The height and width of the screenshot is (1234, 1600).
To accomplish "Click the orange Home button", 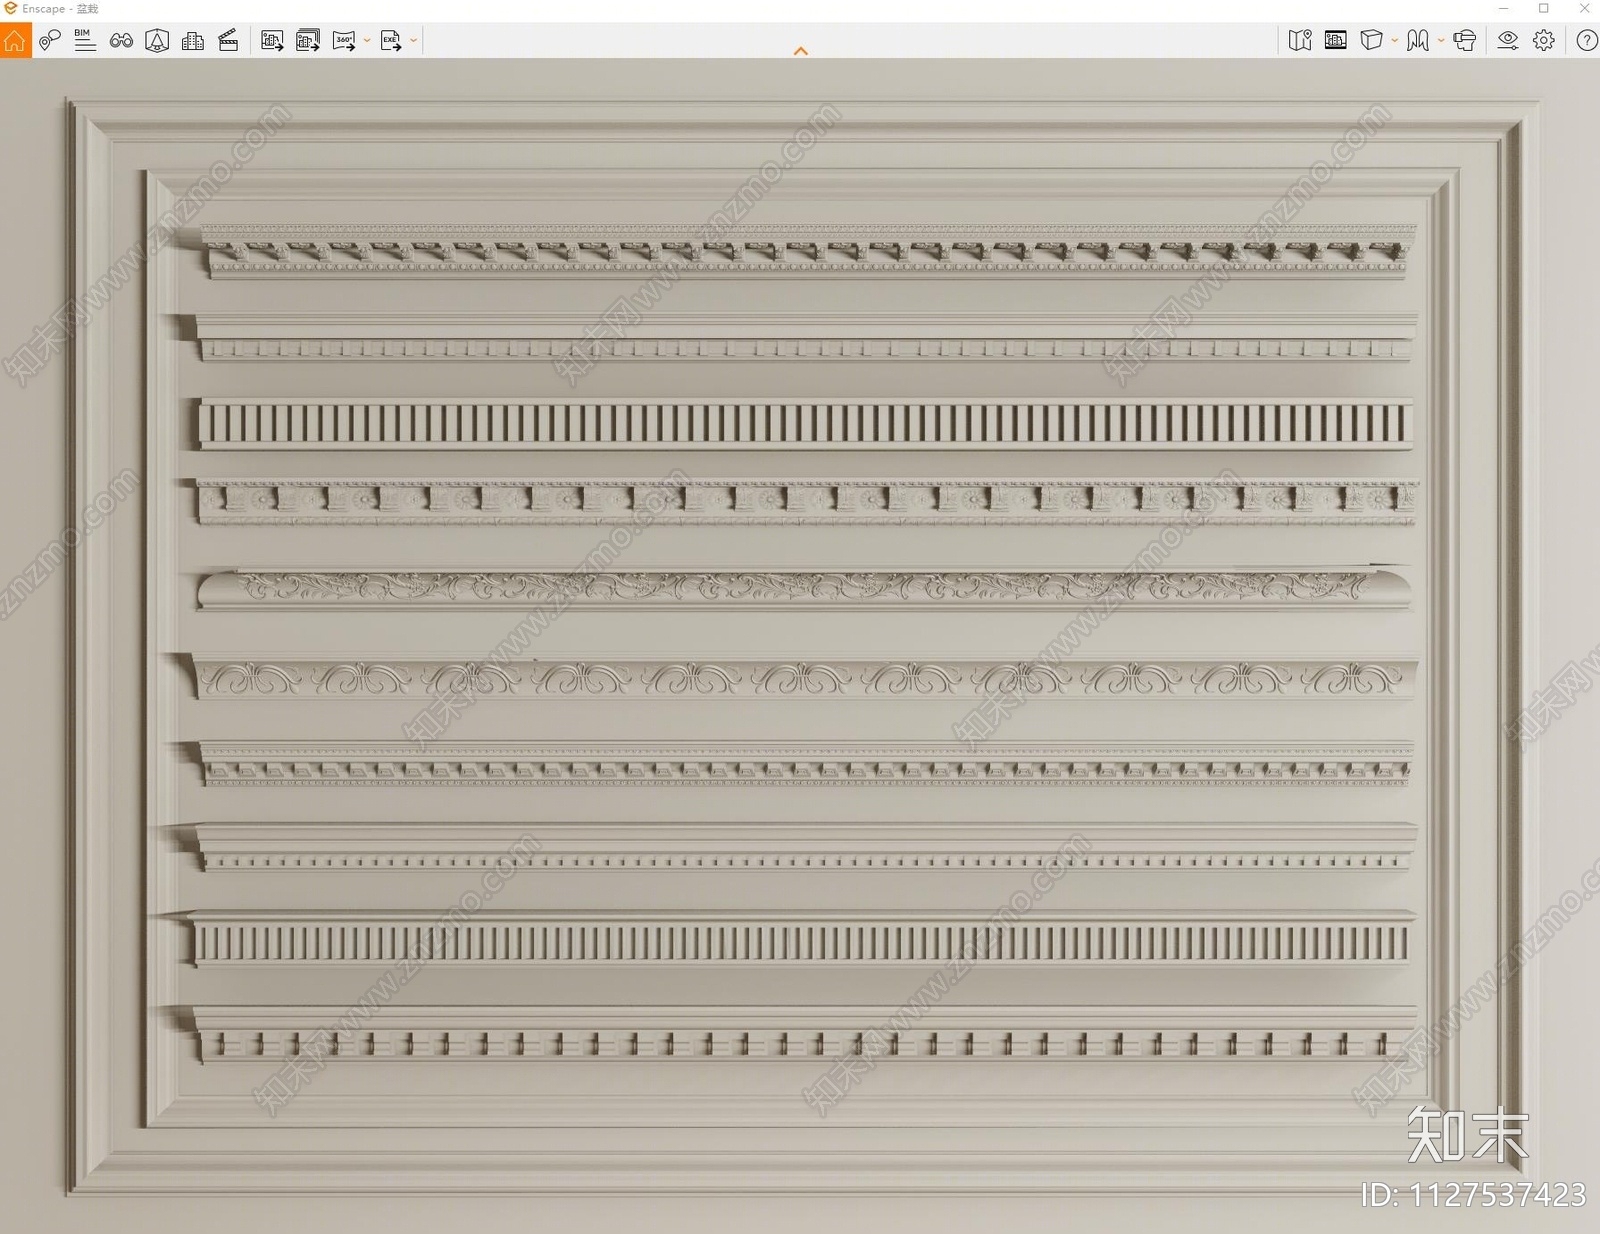I will [15, 40].
